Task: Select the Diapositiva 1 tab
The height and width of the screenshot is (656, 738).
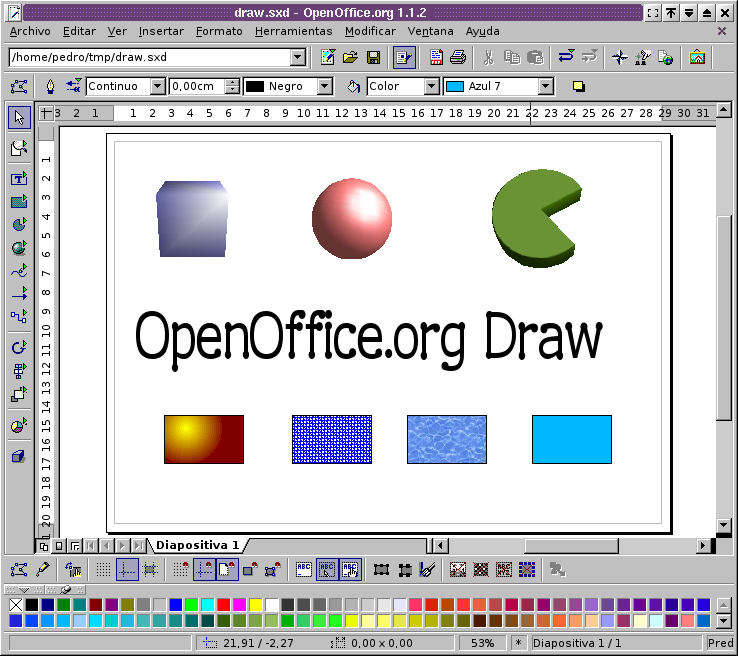Action: (197, 545)
